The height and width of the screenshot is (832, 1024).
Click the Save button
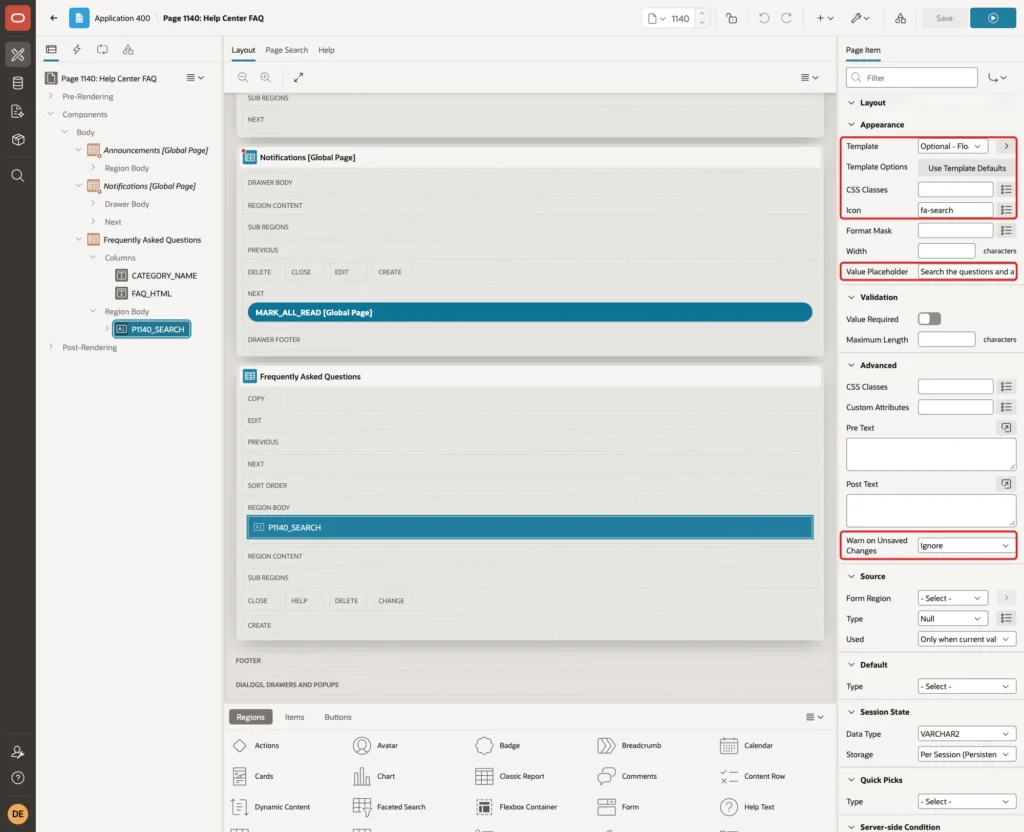click(x=944, y=18)
